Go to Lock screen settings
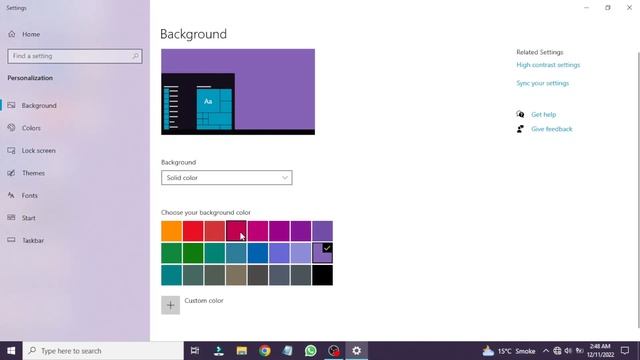The height and width of the screenshot is (360, 640). click(x=38, y=151)
